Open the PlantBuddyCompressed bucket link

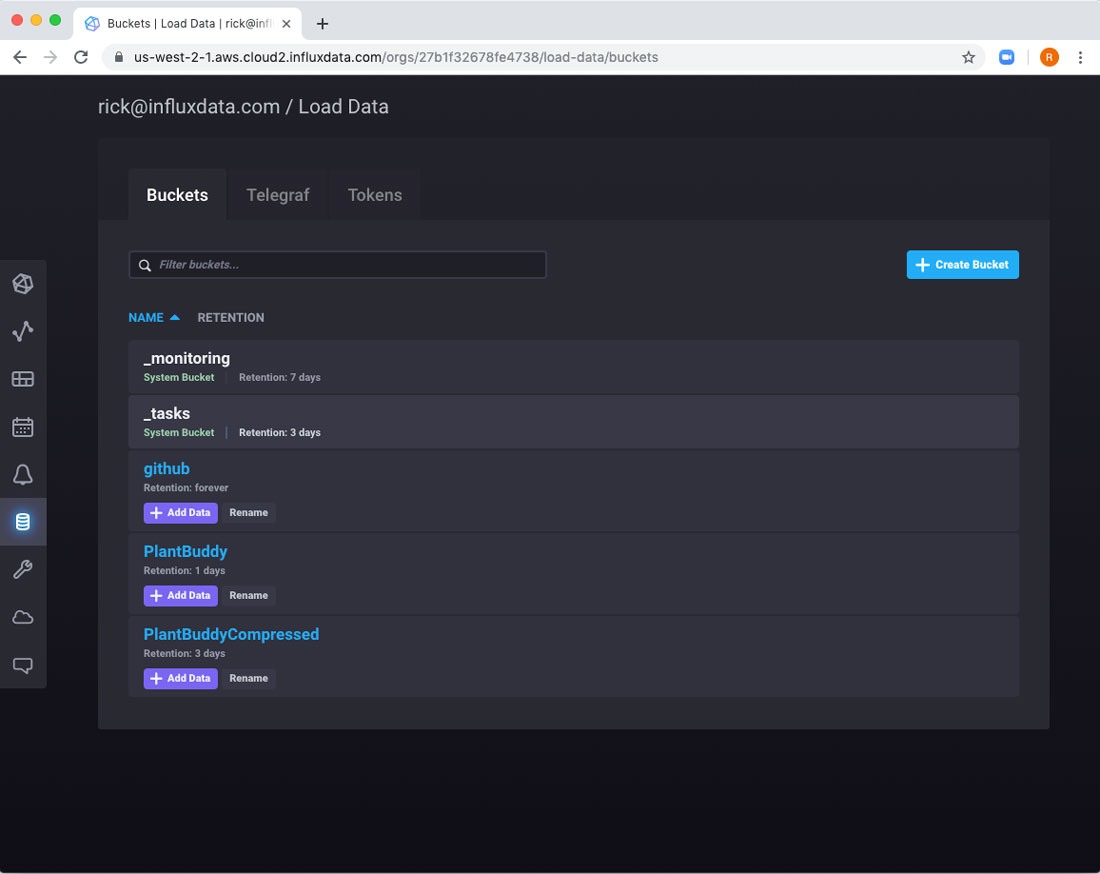(231, 634)
